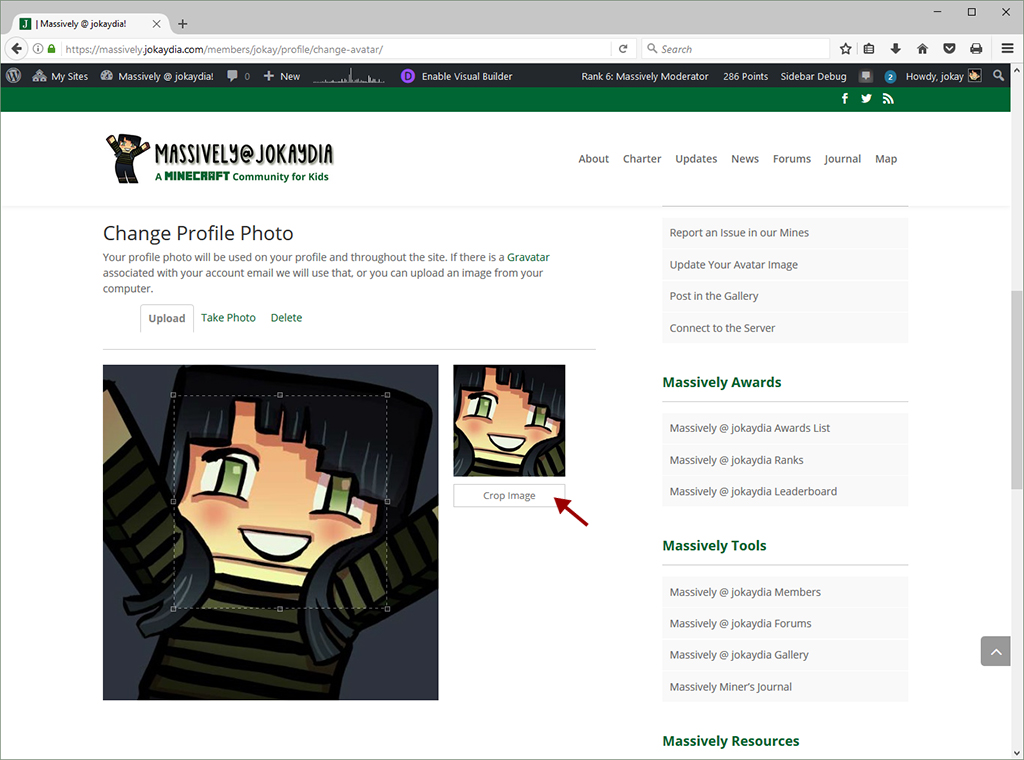Click the green padlock security icon
Image resolution: width=1024 pixels, height=760 pixels.
[x=52, y=49]
